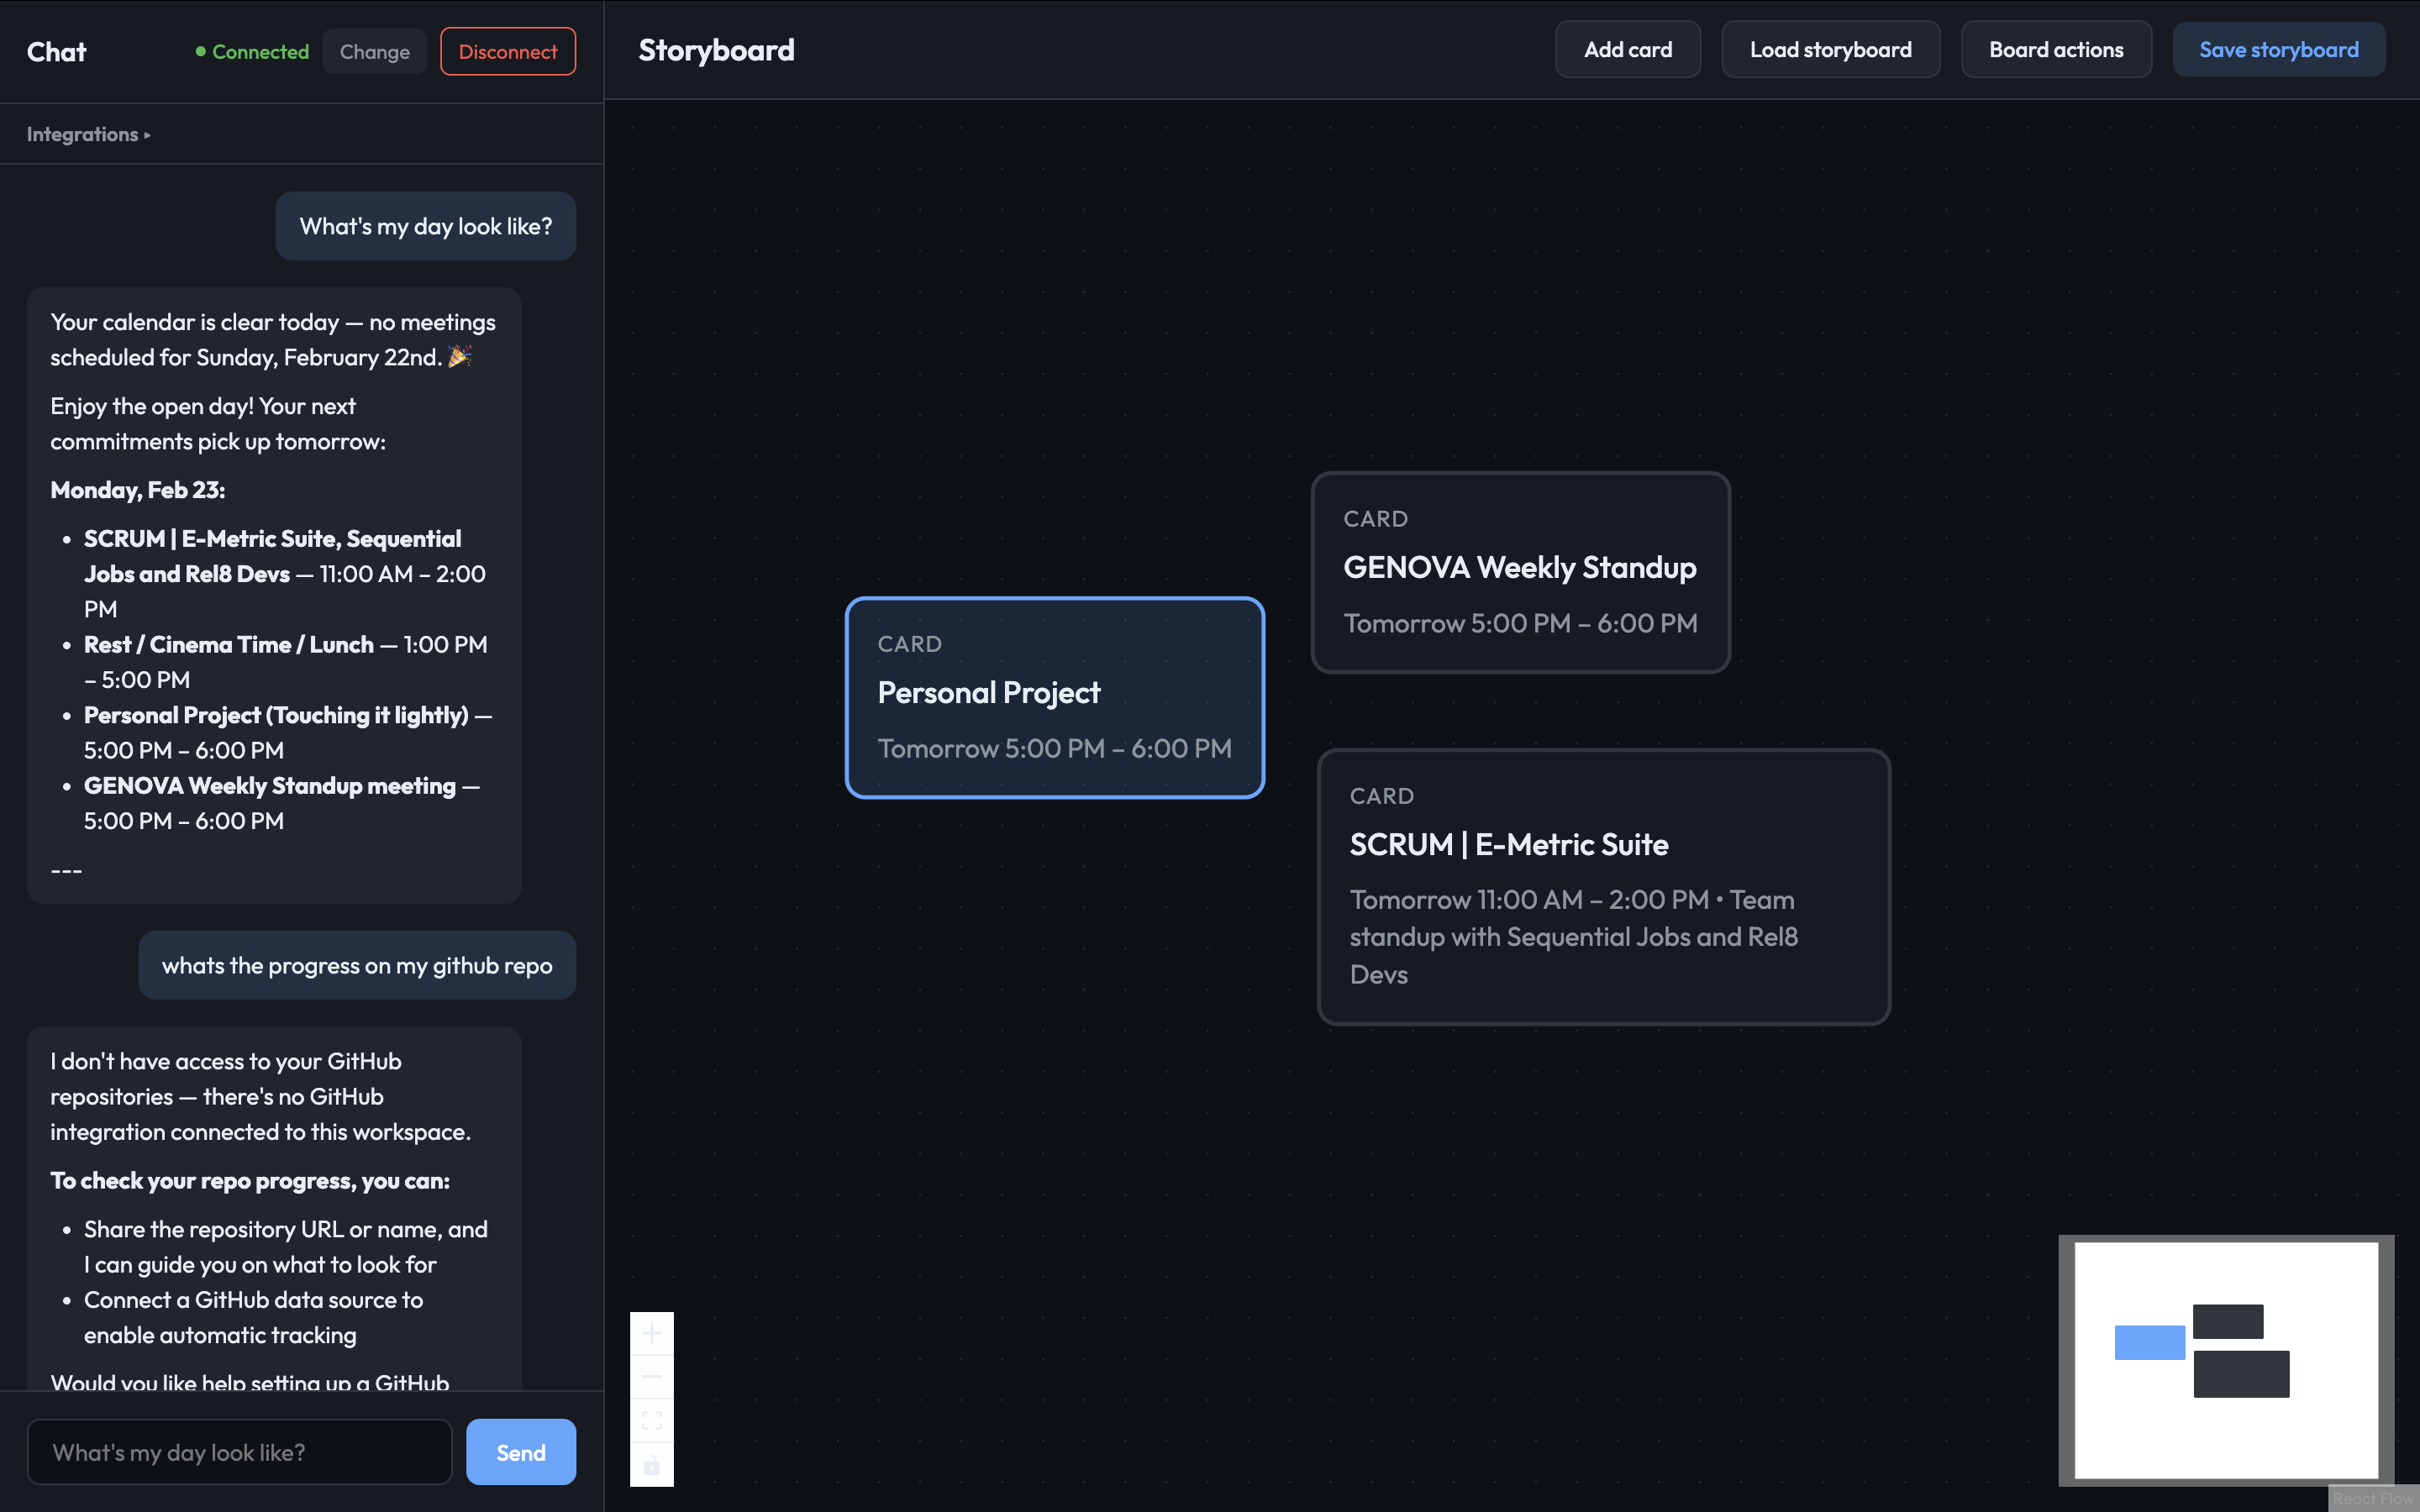Expand the Integrations section

click(88, 134)
